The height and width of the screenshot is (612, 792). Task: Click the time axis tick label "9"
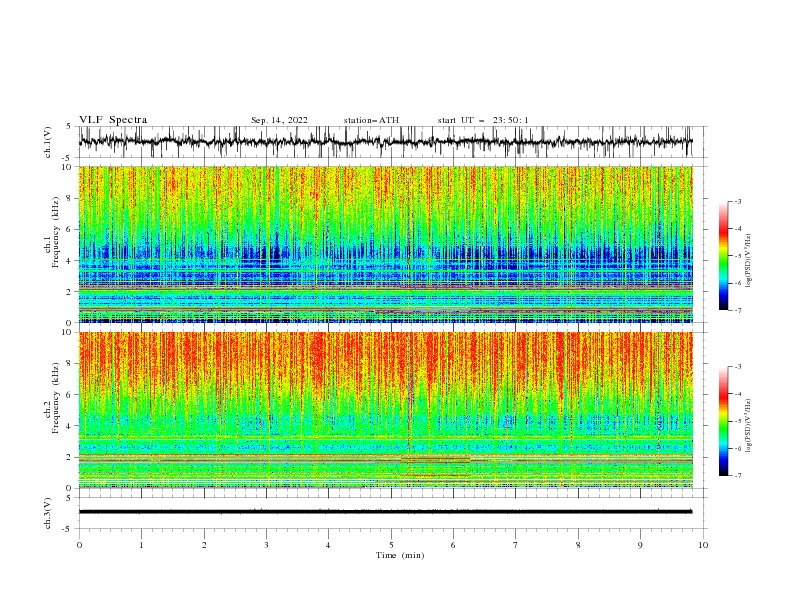tap(640, 545)
